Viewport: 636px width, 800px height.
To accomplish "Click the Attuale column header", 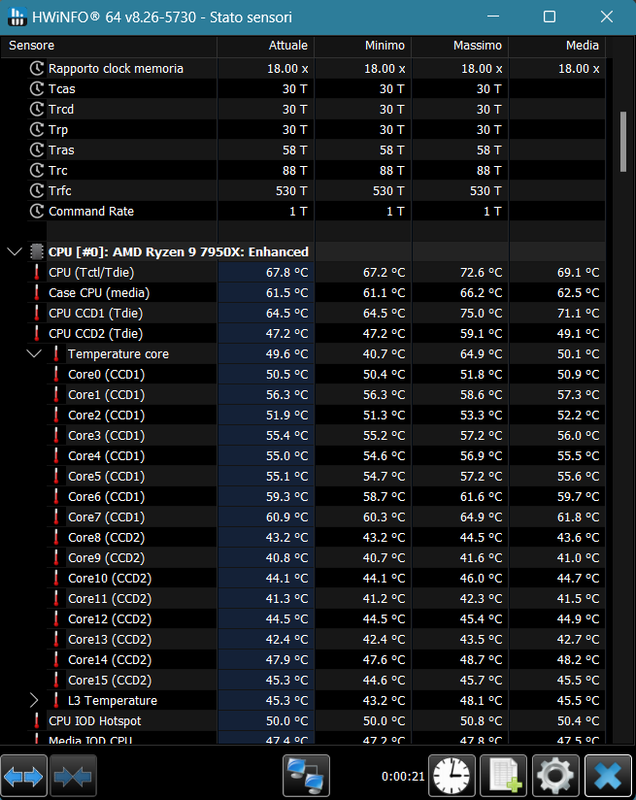I will click(266, 46).
